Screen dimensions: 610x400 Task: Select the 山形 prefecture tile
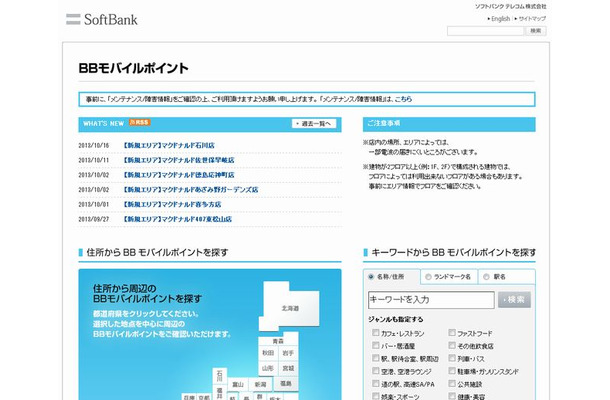(x=268, y=368)
